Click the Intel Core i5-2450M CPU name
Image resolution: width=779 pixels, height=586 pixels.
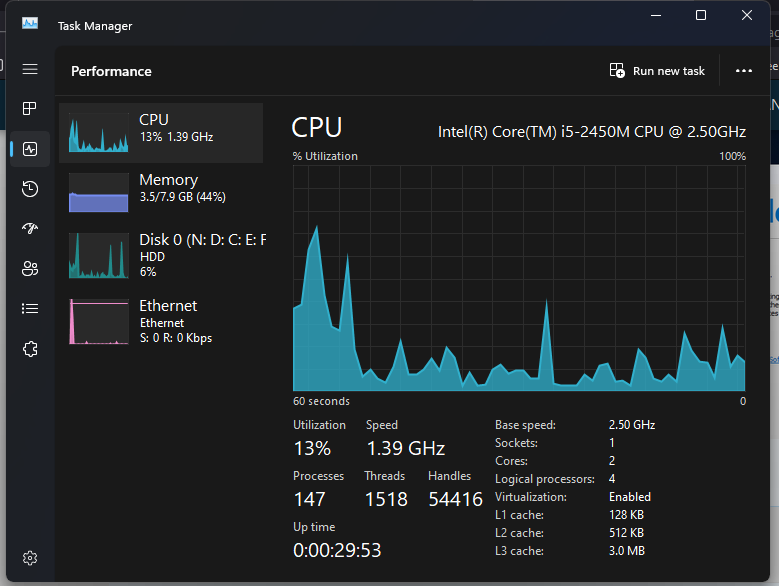(x=592, y=132)
